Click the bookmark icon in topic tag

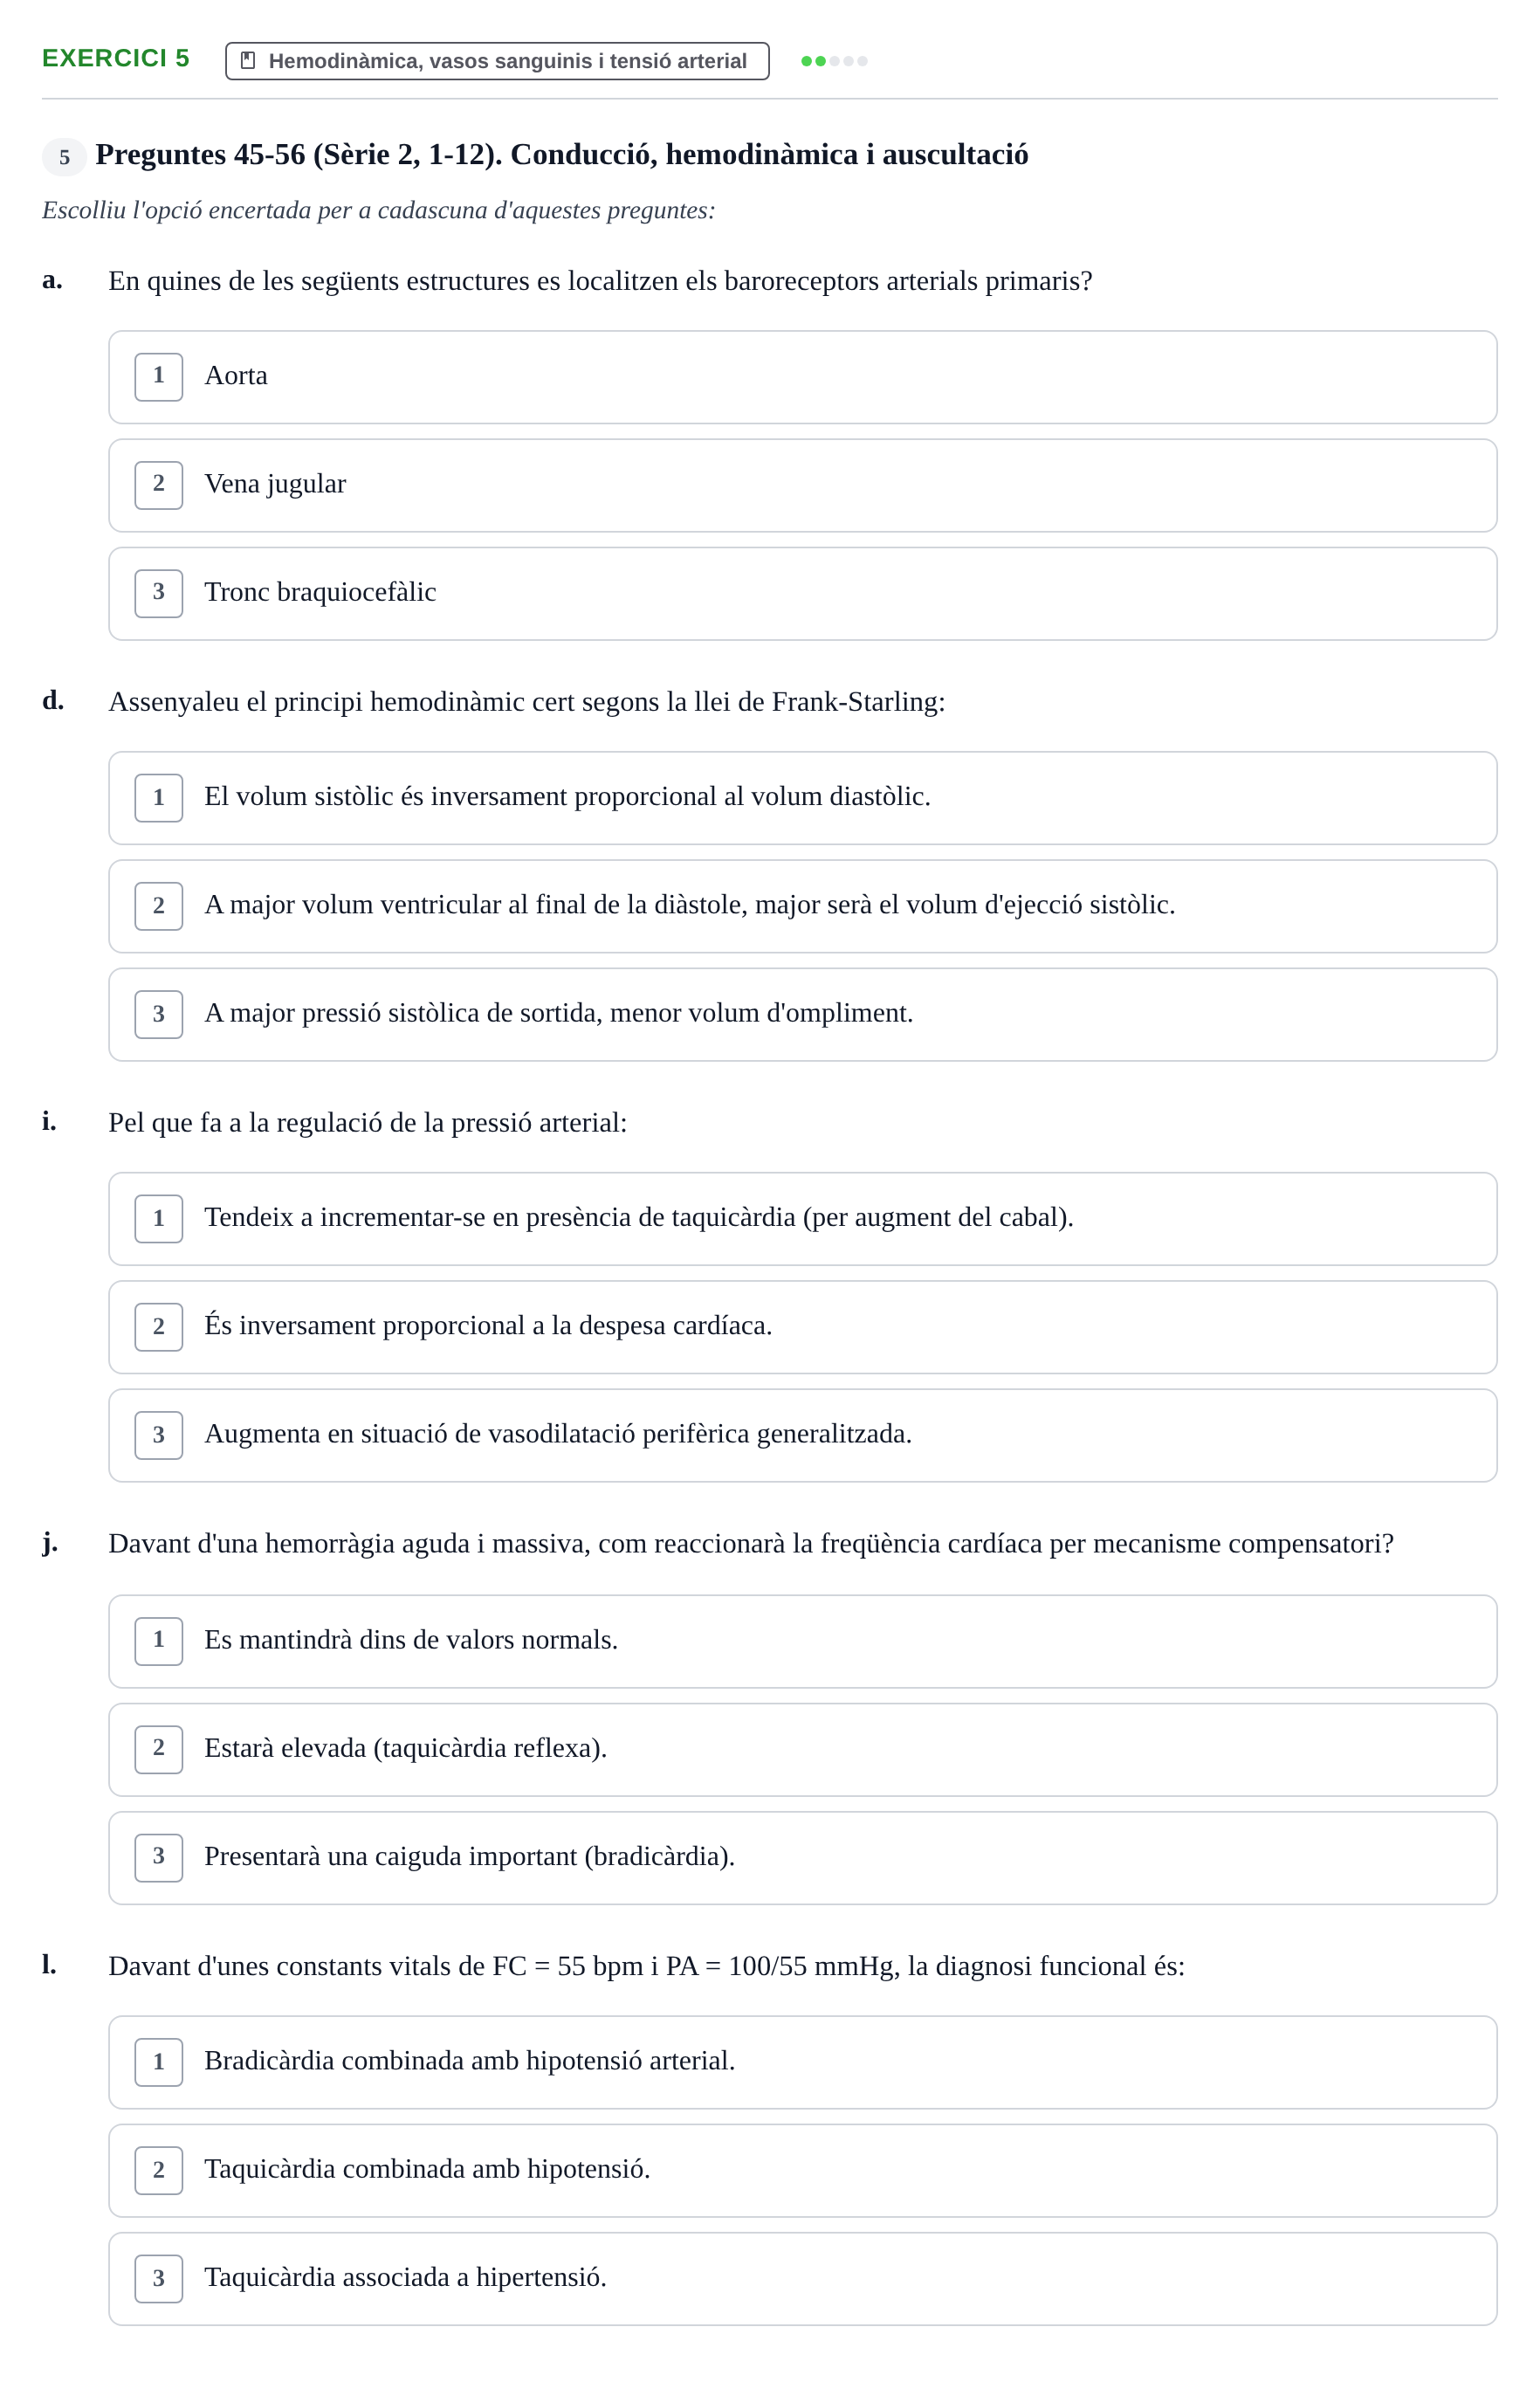(x=248, y=61)
